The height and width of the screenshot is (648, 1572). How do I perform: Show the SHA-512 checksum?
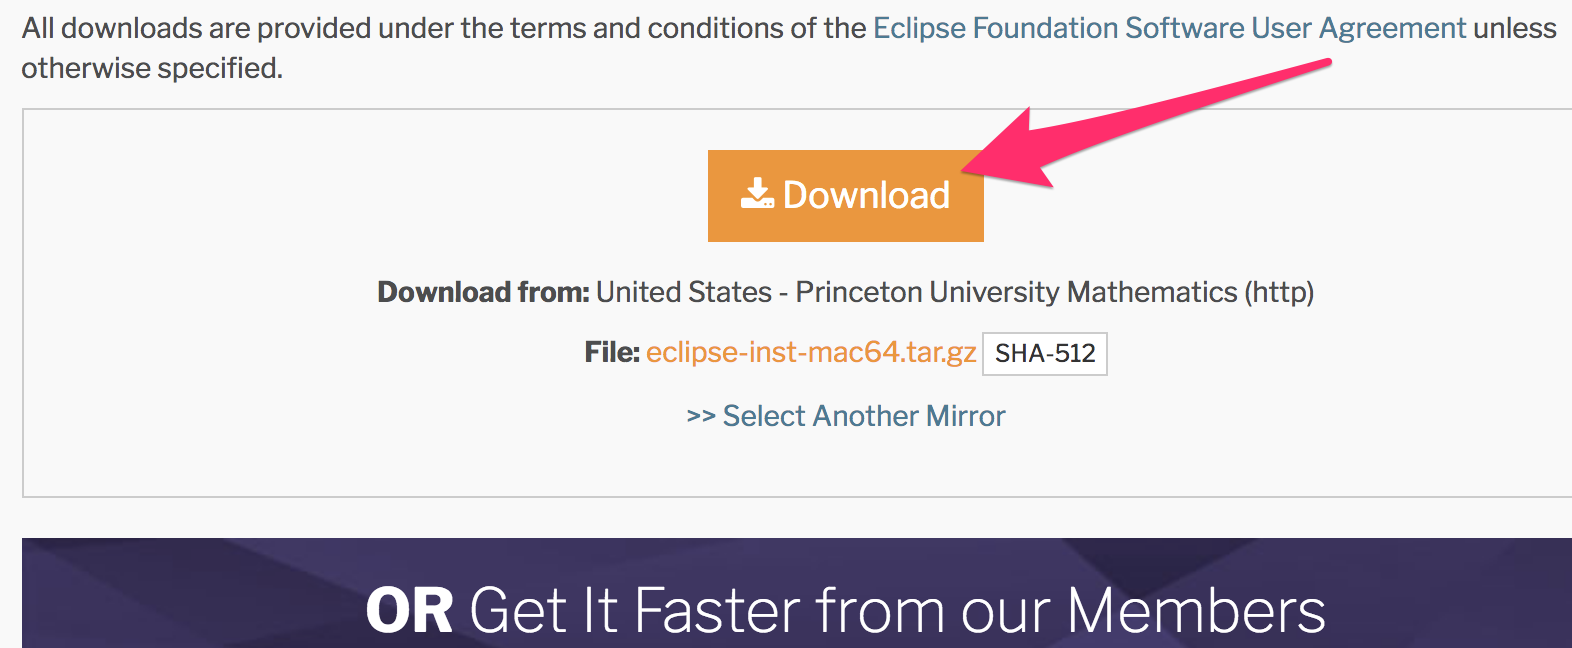(1045, 354)
